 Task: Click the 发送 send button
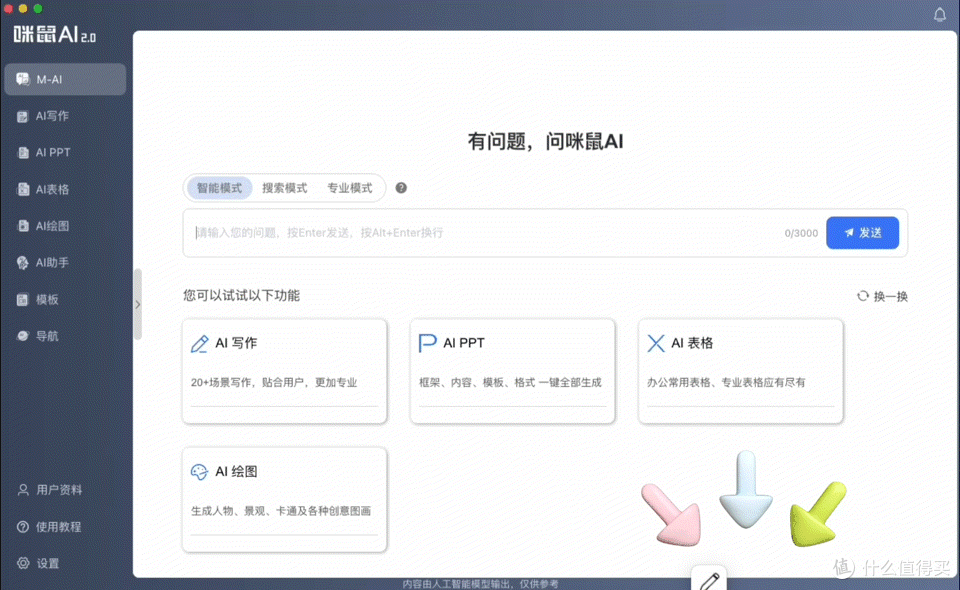tap(863, 233)
